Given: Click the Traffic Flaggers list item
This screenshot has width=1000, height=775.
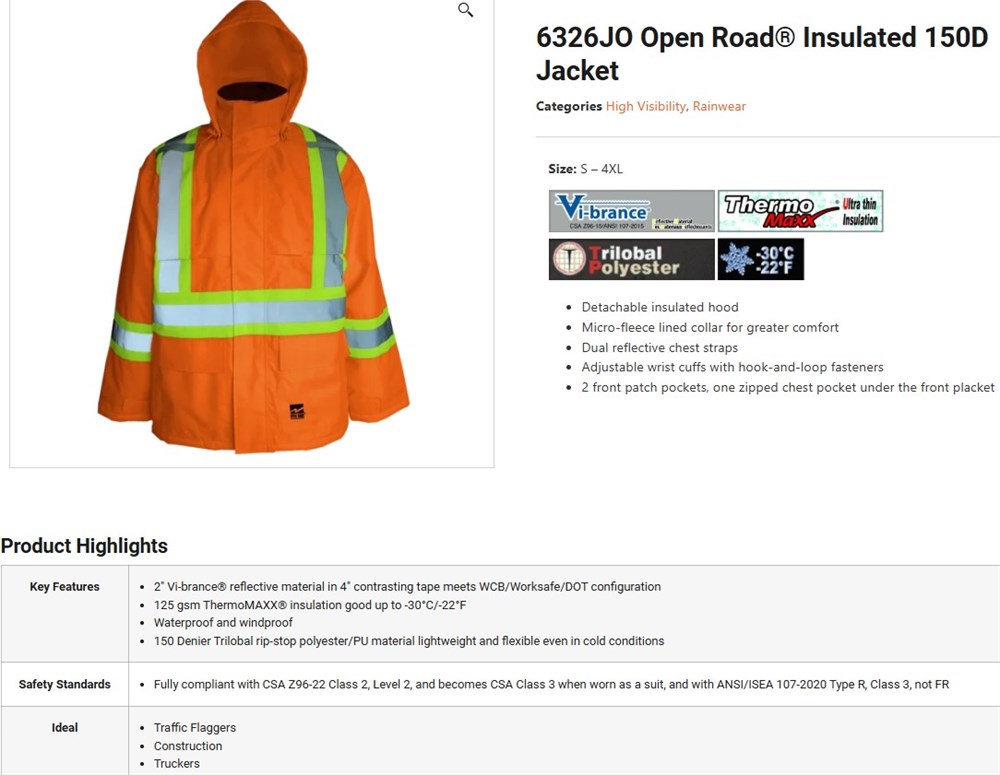Looking at the screenshot, I should [195, 728].
